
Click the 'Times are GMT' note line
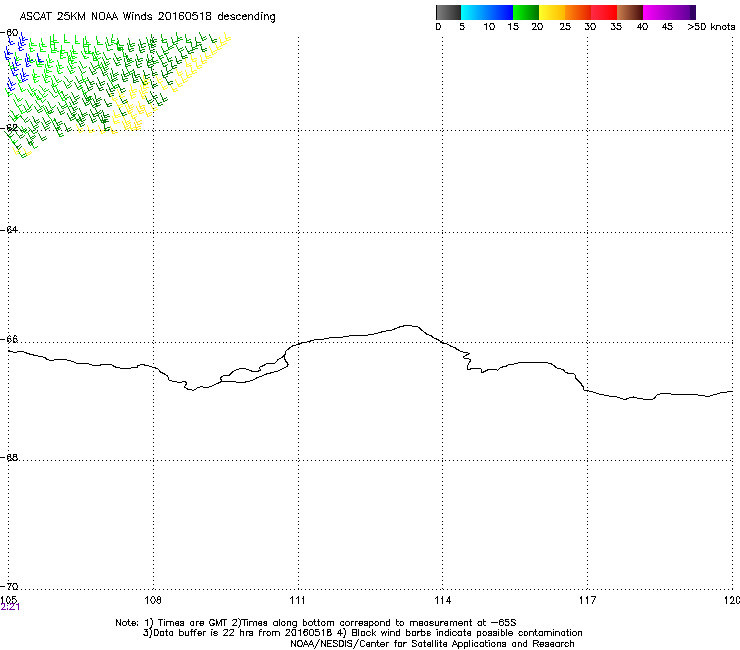(316, 623)
